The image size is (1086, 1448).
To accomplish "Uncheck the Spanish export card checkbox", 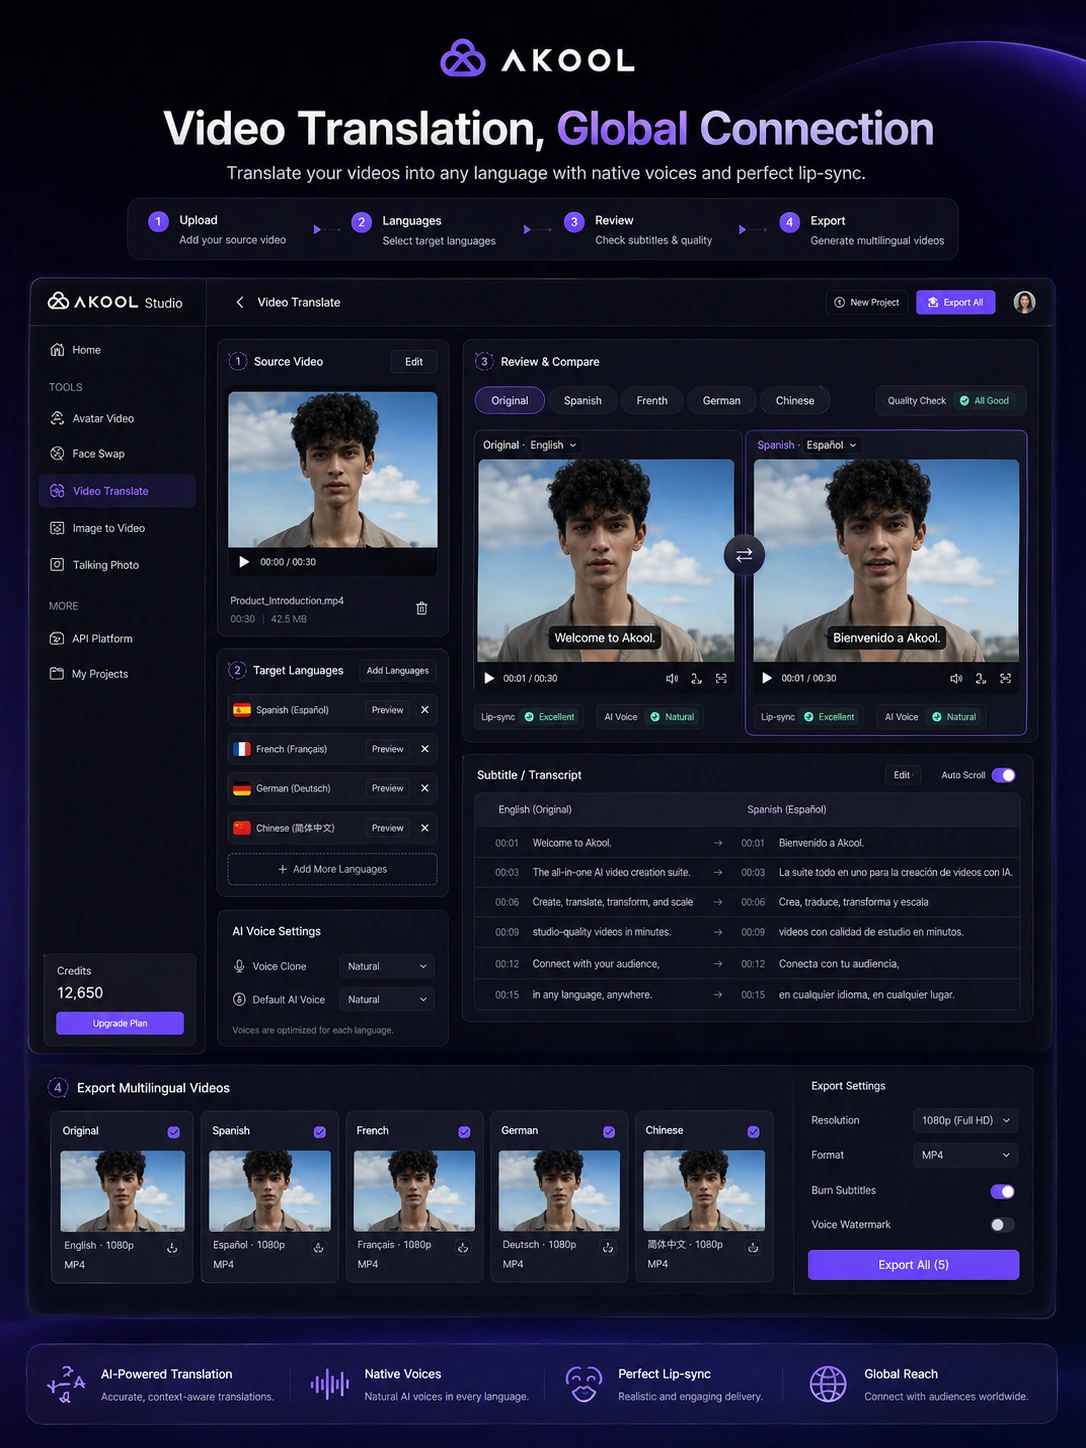I will 320,1132.
